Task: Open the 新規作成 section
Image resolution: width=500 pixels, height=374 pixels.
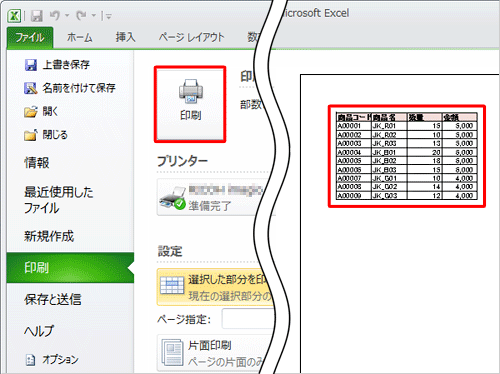Action: (x=49, y=236)
